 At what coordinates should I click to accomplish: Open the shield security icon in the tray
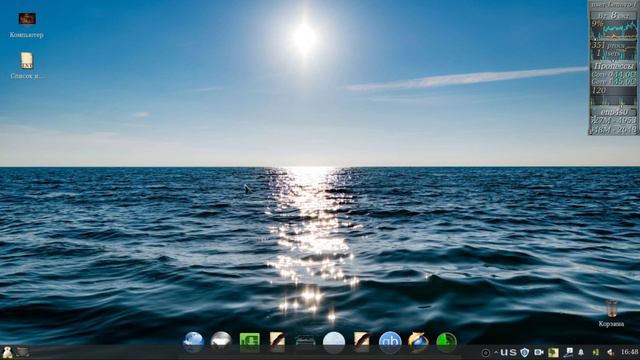tap(525, 352)
